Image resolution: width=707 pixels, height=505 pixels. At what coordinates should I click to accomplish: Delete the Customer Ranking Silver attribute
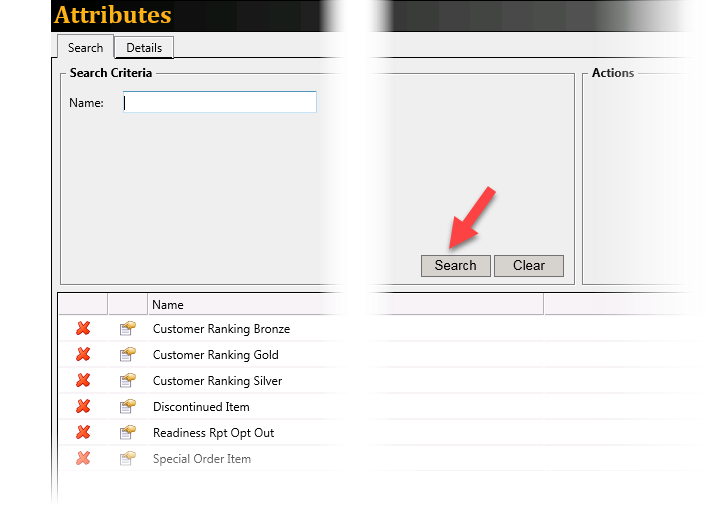(x=84, y=380)
